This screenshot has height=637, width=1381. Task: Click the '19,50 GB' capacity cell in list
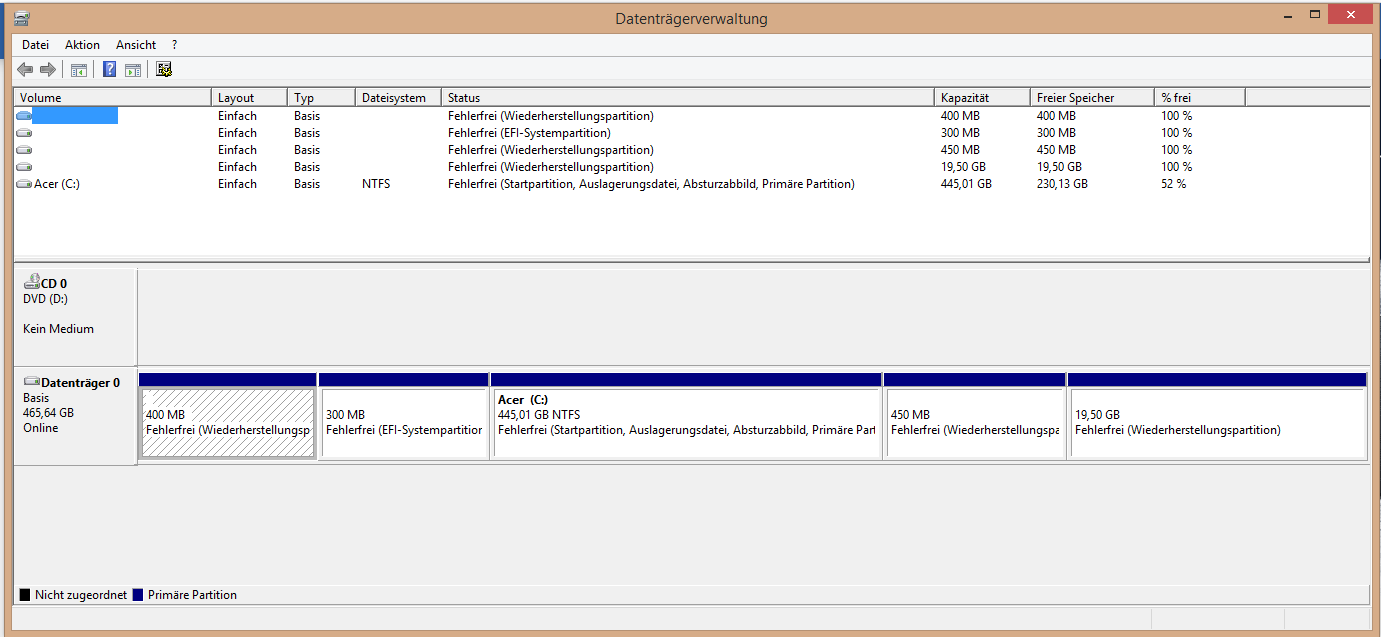962,167
